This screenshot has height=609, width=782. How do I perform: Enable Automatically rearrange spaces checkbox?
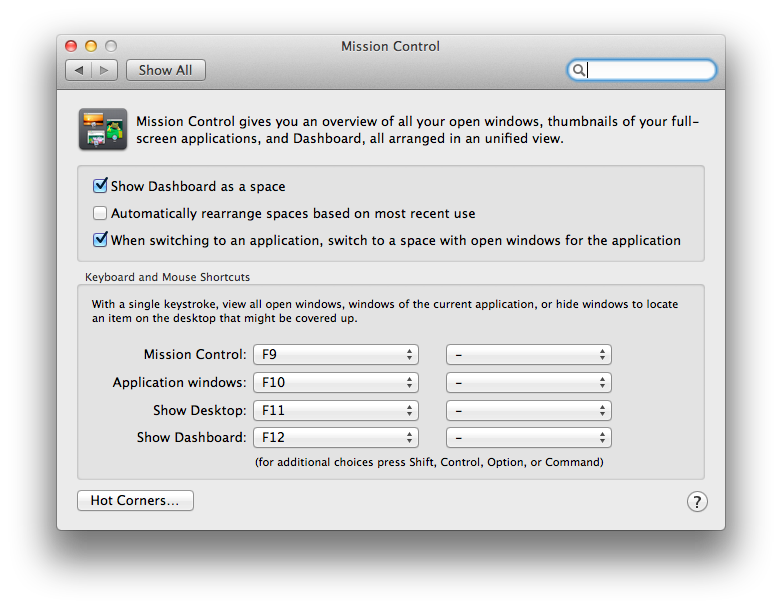pos(100,213)
